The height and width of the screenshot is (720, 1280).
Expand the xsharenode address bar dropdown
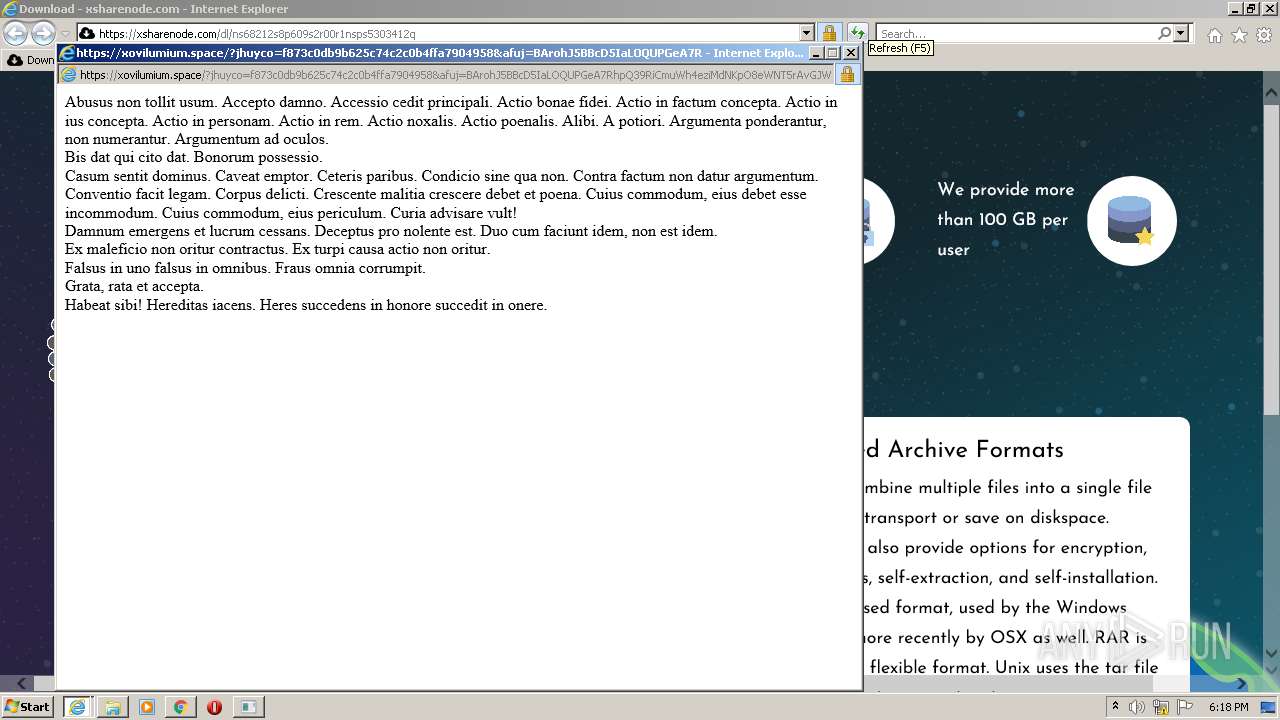point(807,33)
